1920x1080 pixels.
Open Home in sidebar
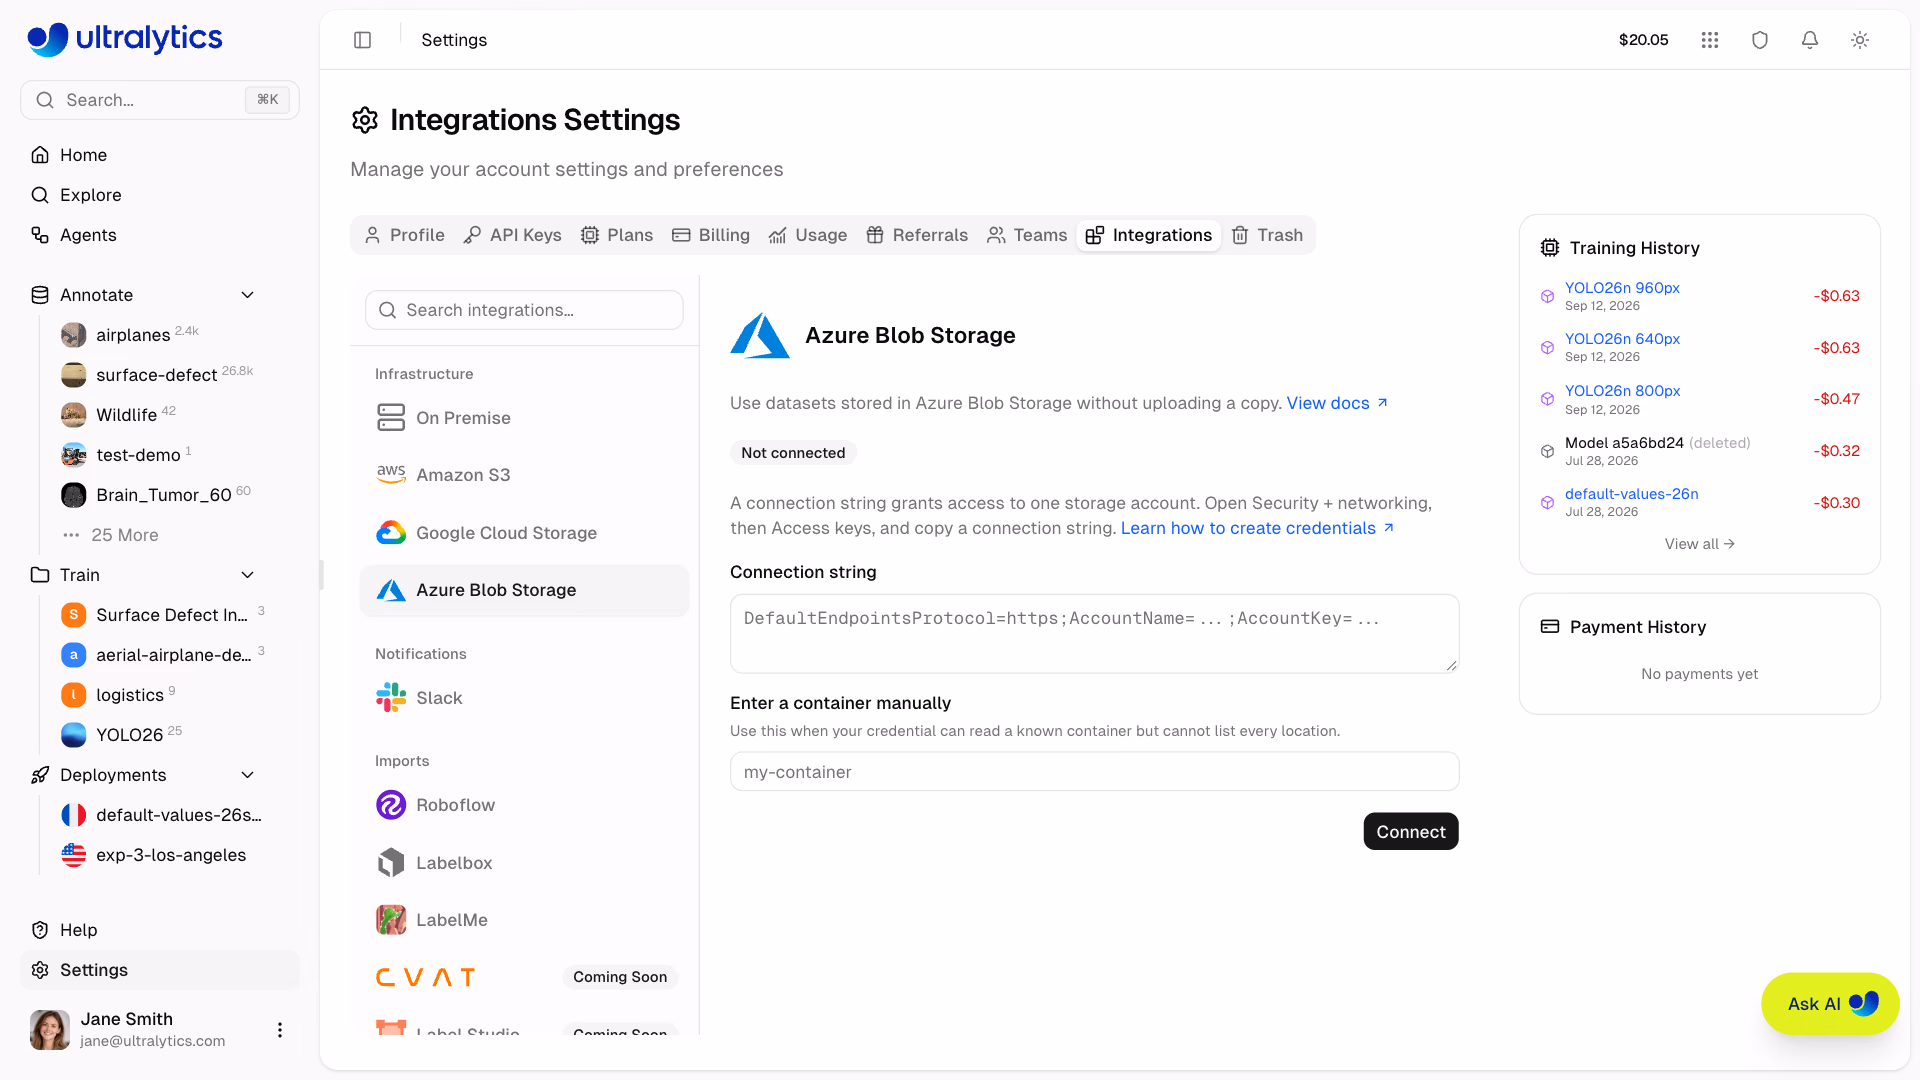(160, 155)
